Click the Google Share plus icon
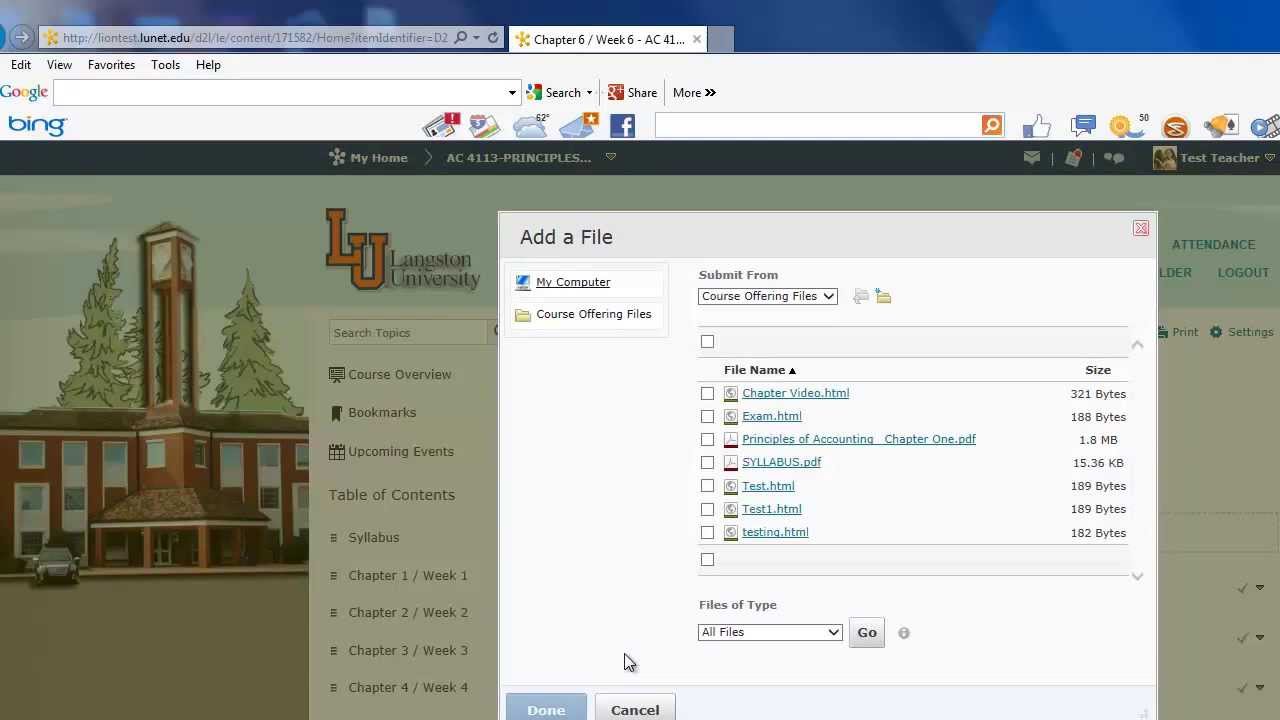The height and width of the screenshot is (720, 1280). click(616, 92)
